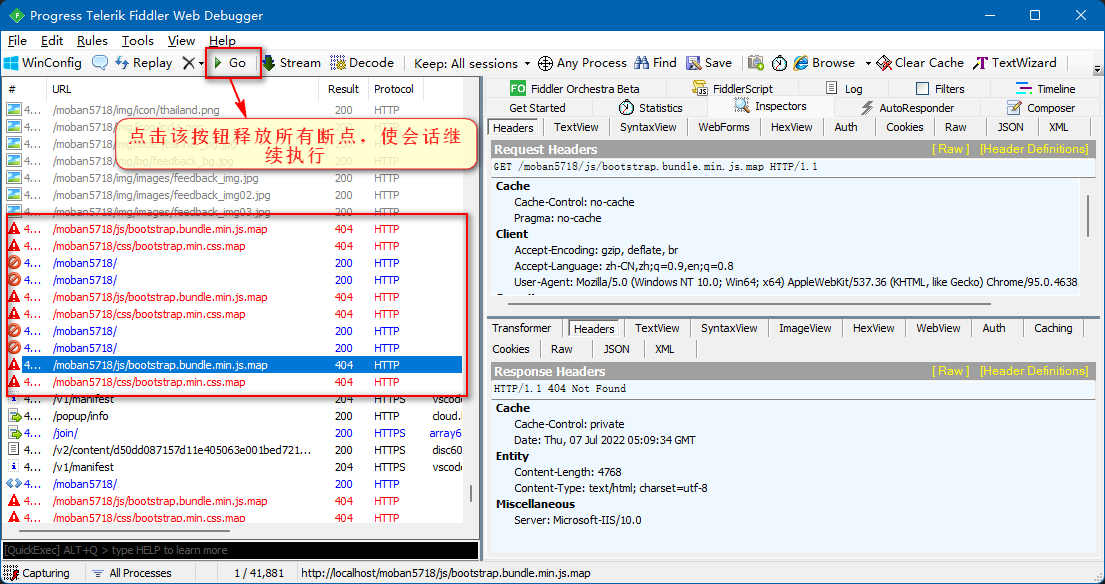Open the Remove (X) dropdown arrow
This screenshot has height=584, width=1105.
(202, 63)
